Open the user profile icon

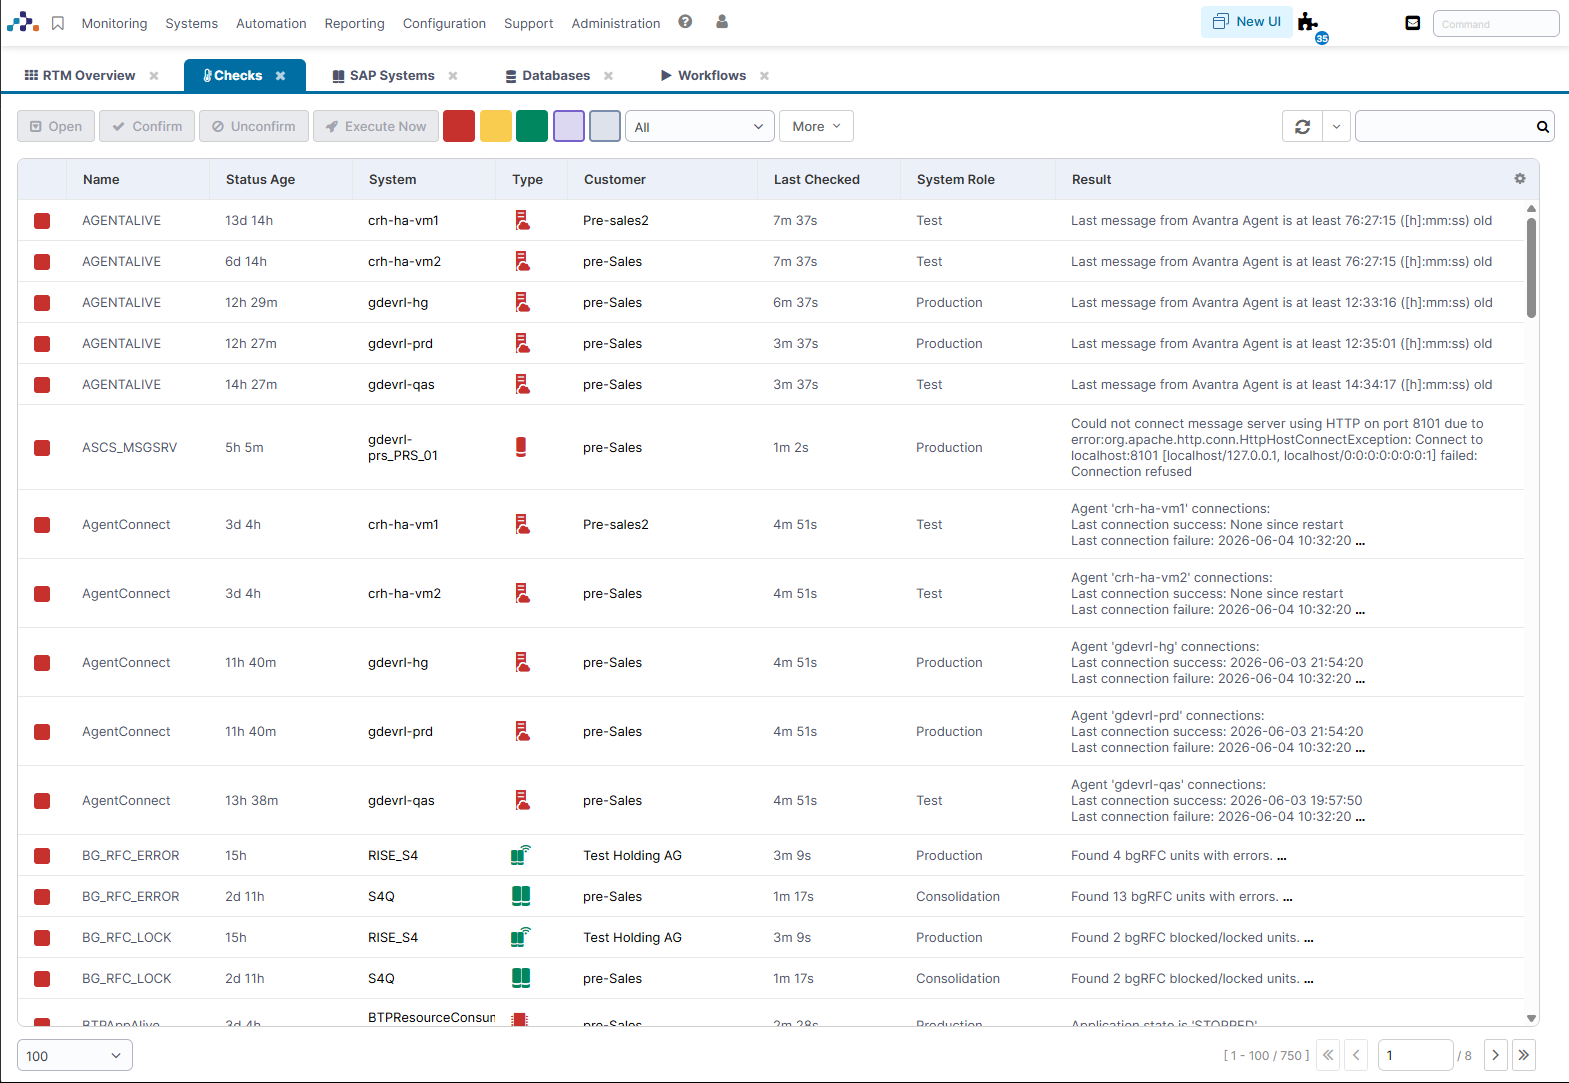(722, 21)
